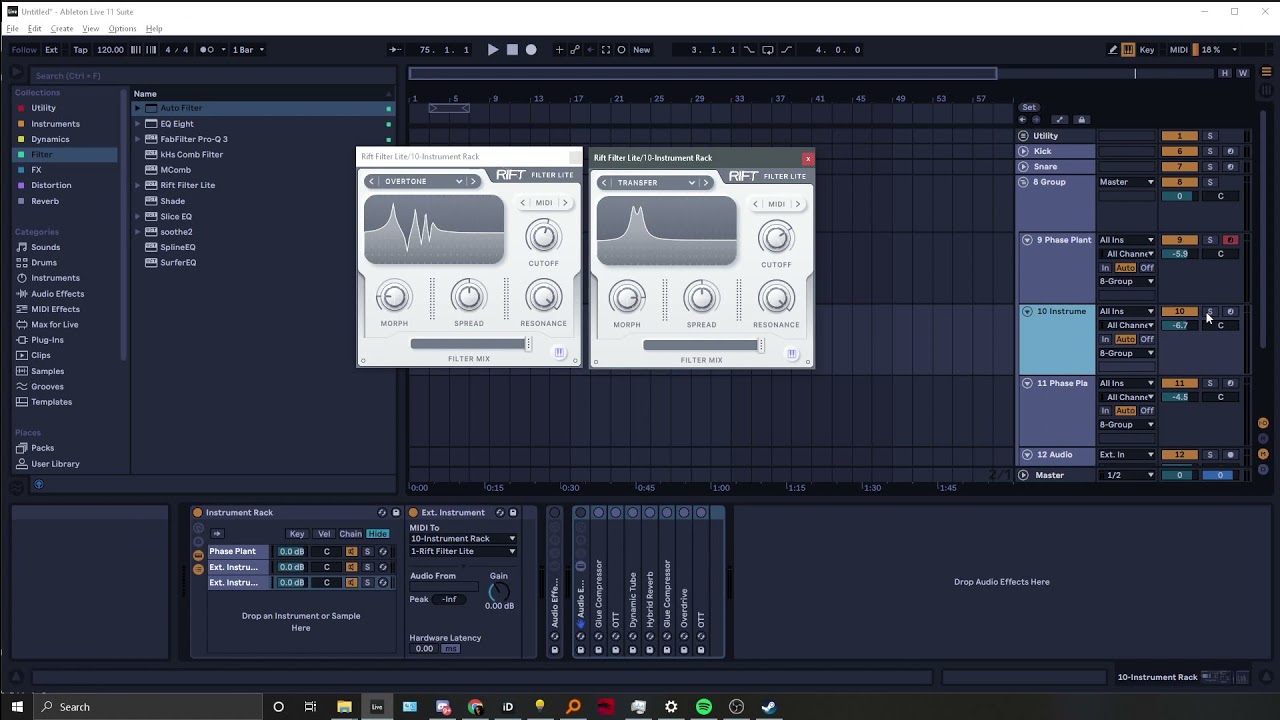Image resolution: width=1280 pixels, height=720 pixels.
Task: Click the transport Stop button
Action: click(x=512, y=50)
